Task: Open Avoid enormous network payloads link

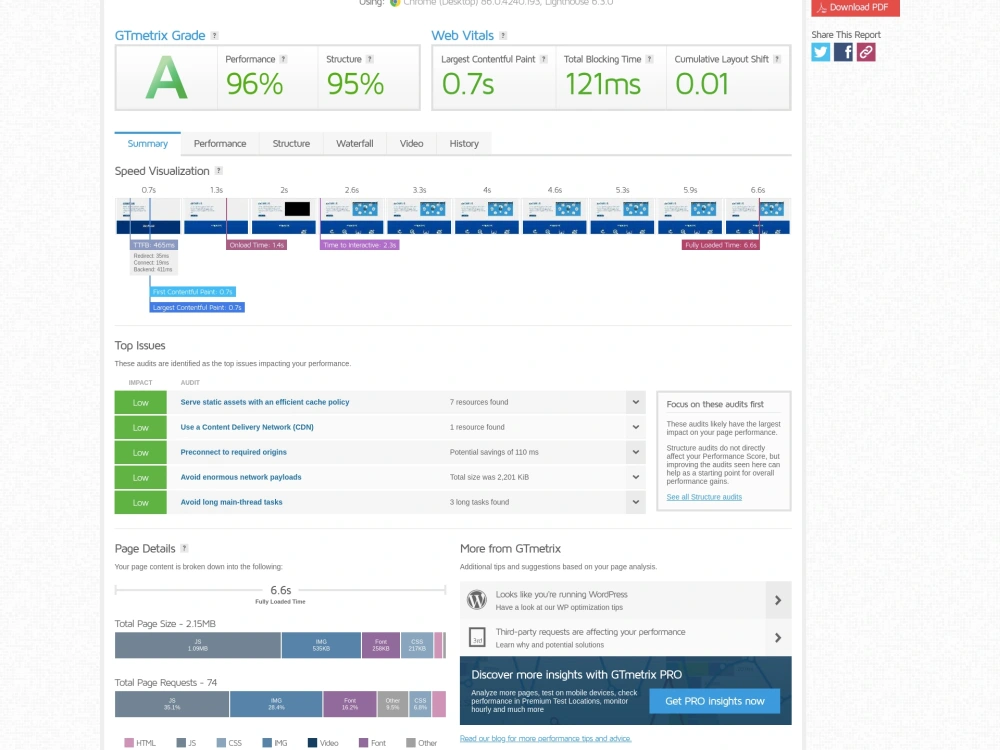Action: coord(241,477)
